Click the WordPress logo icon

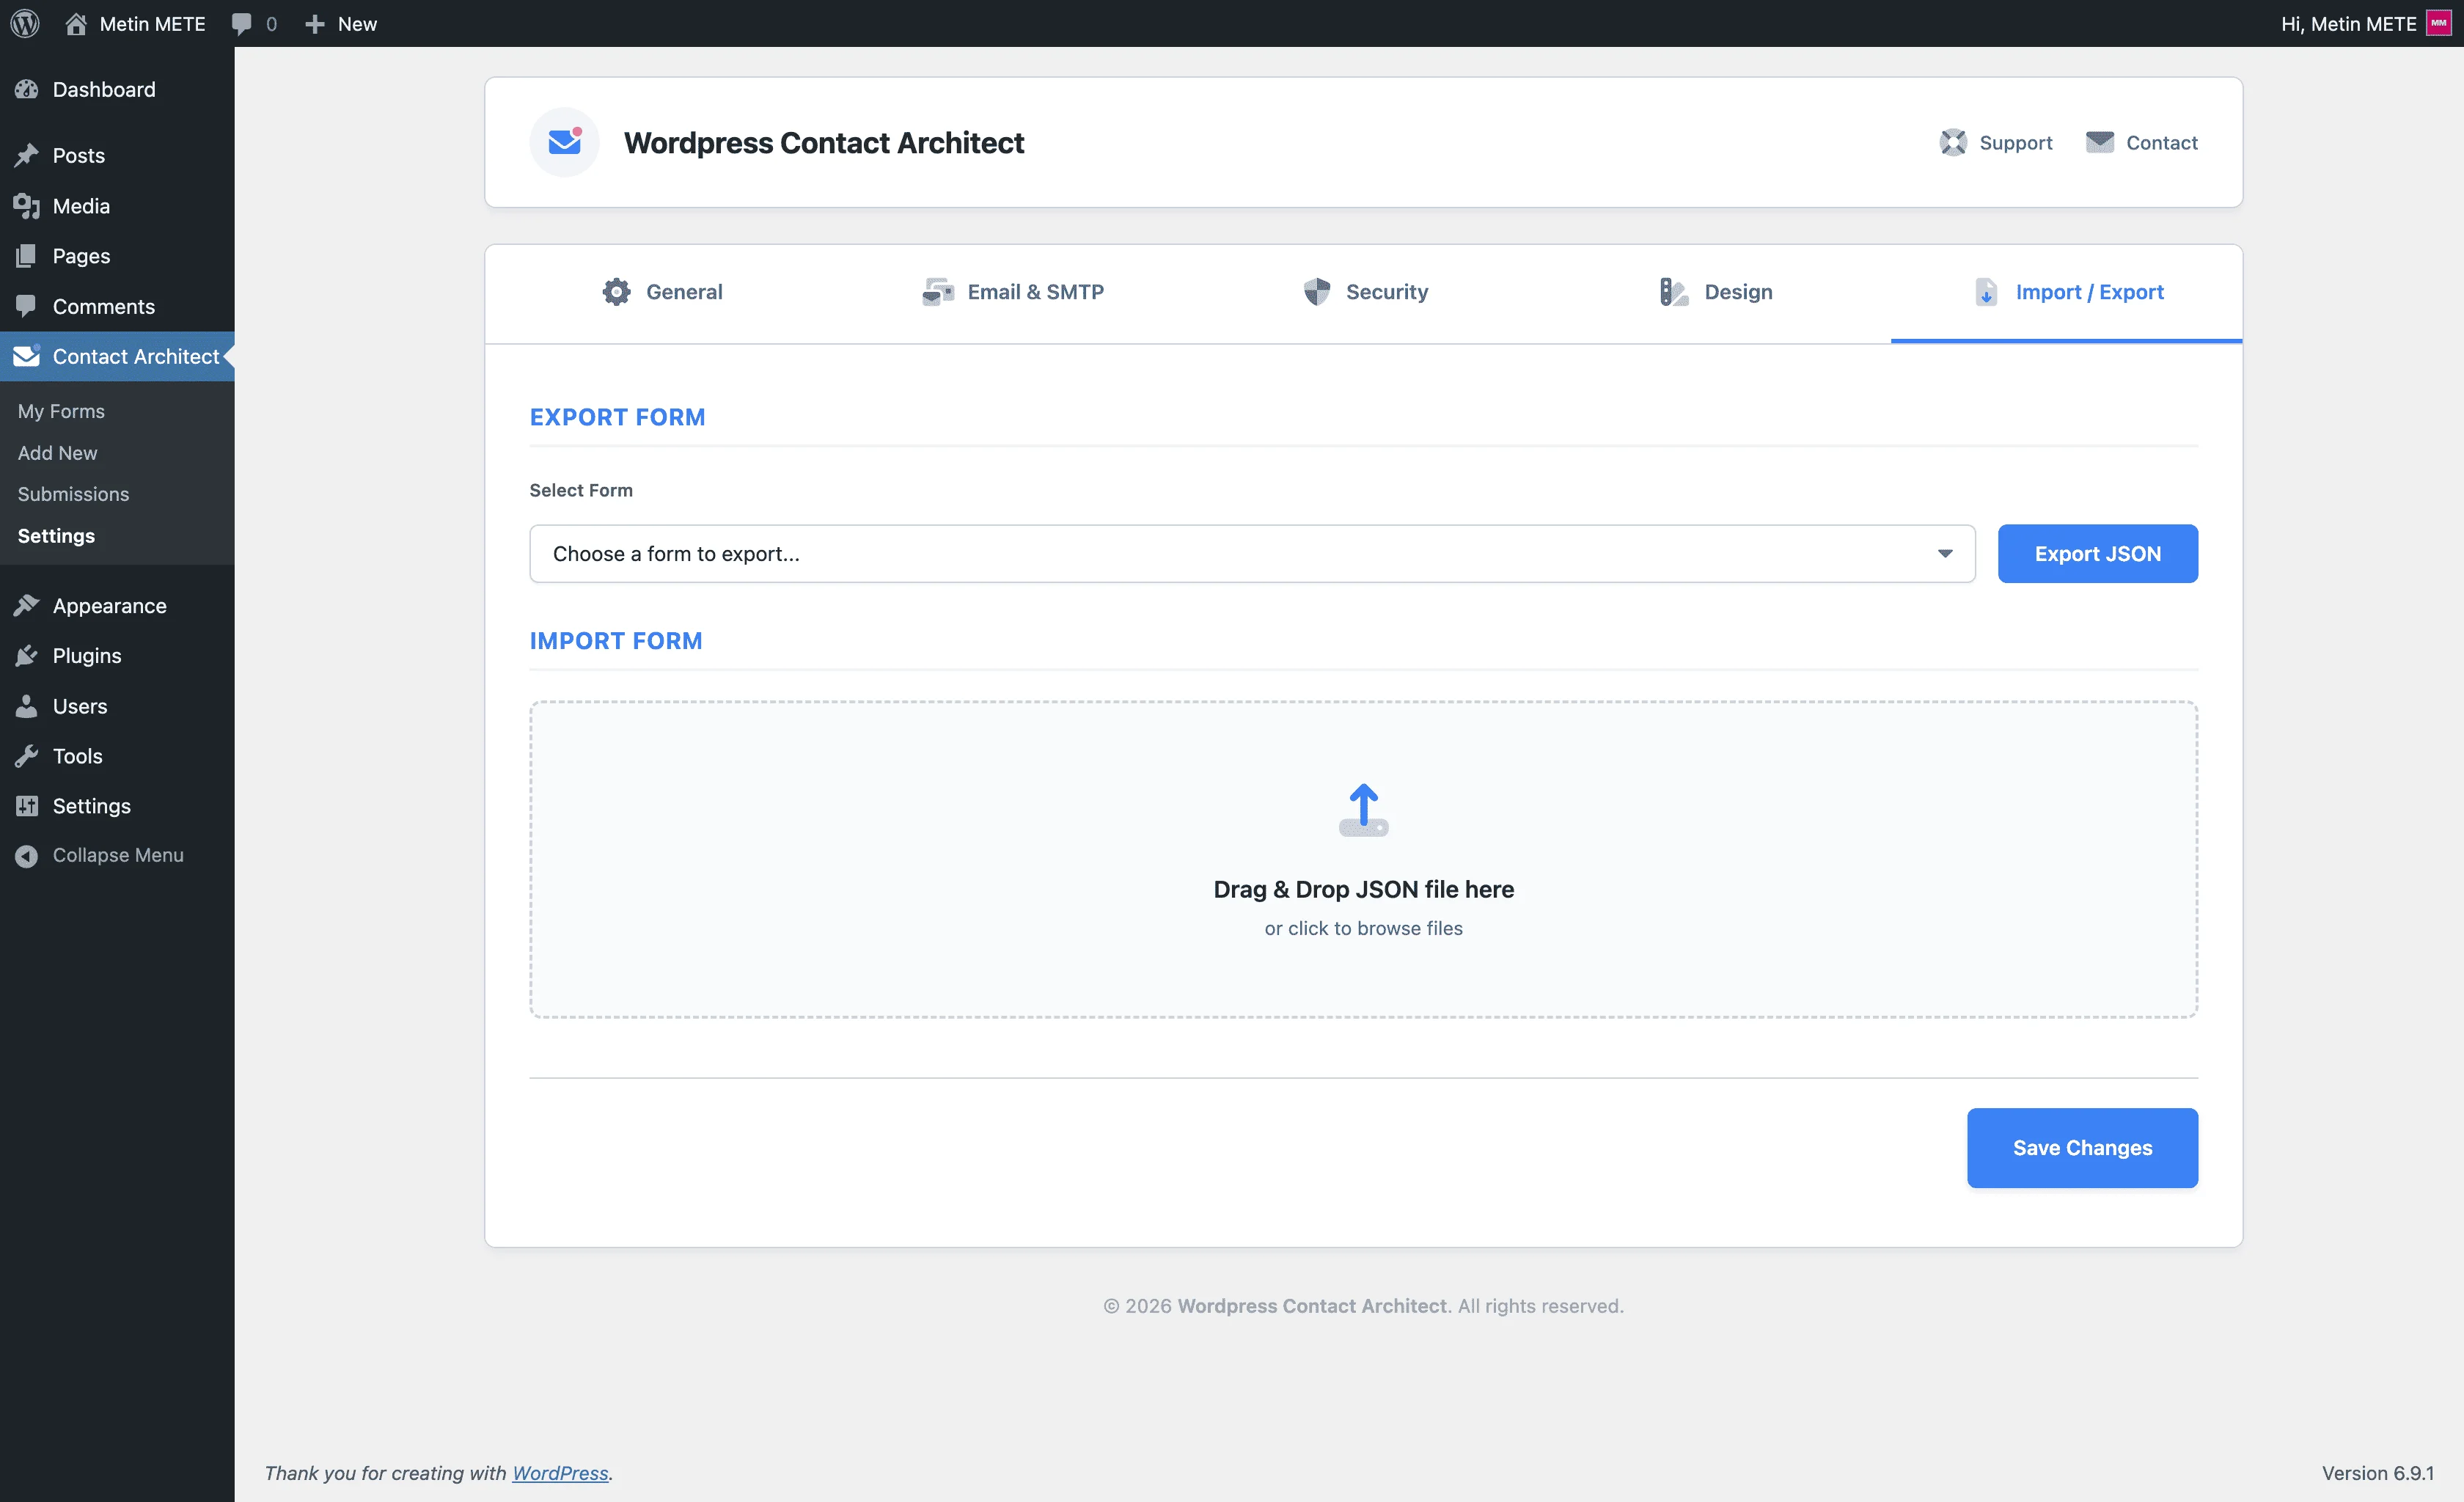coord(25,23)
